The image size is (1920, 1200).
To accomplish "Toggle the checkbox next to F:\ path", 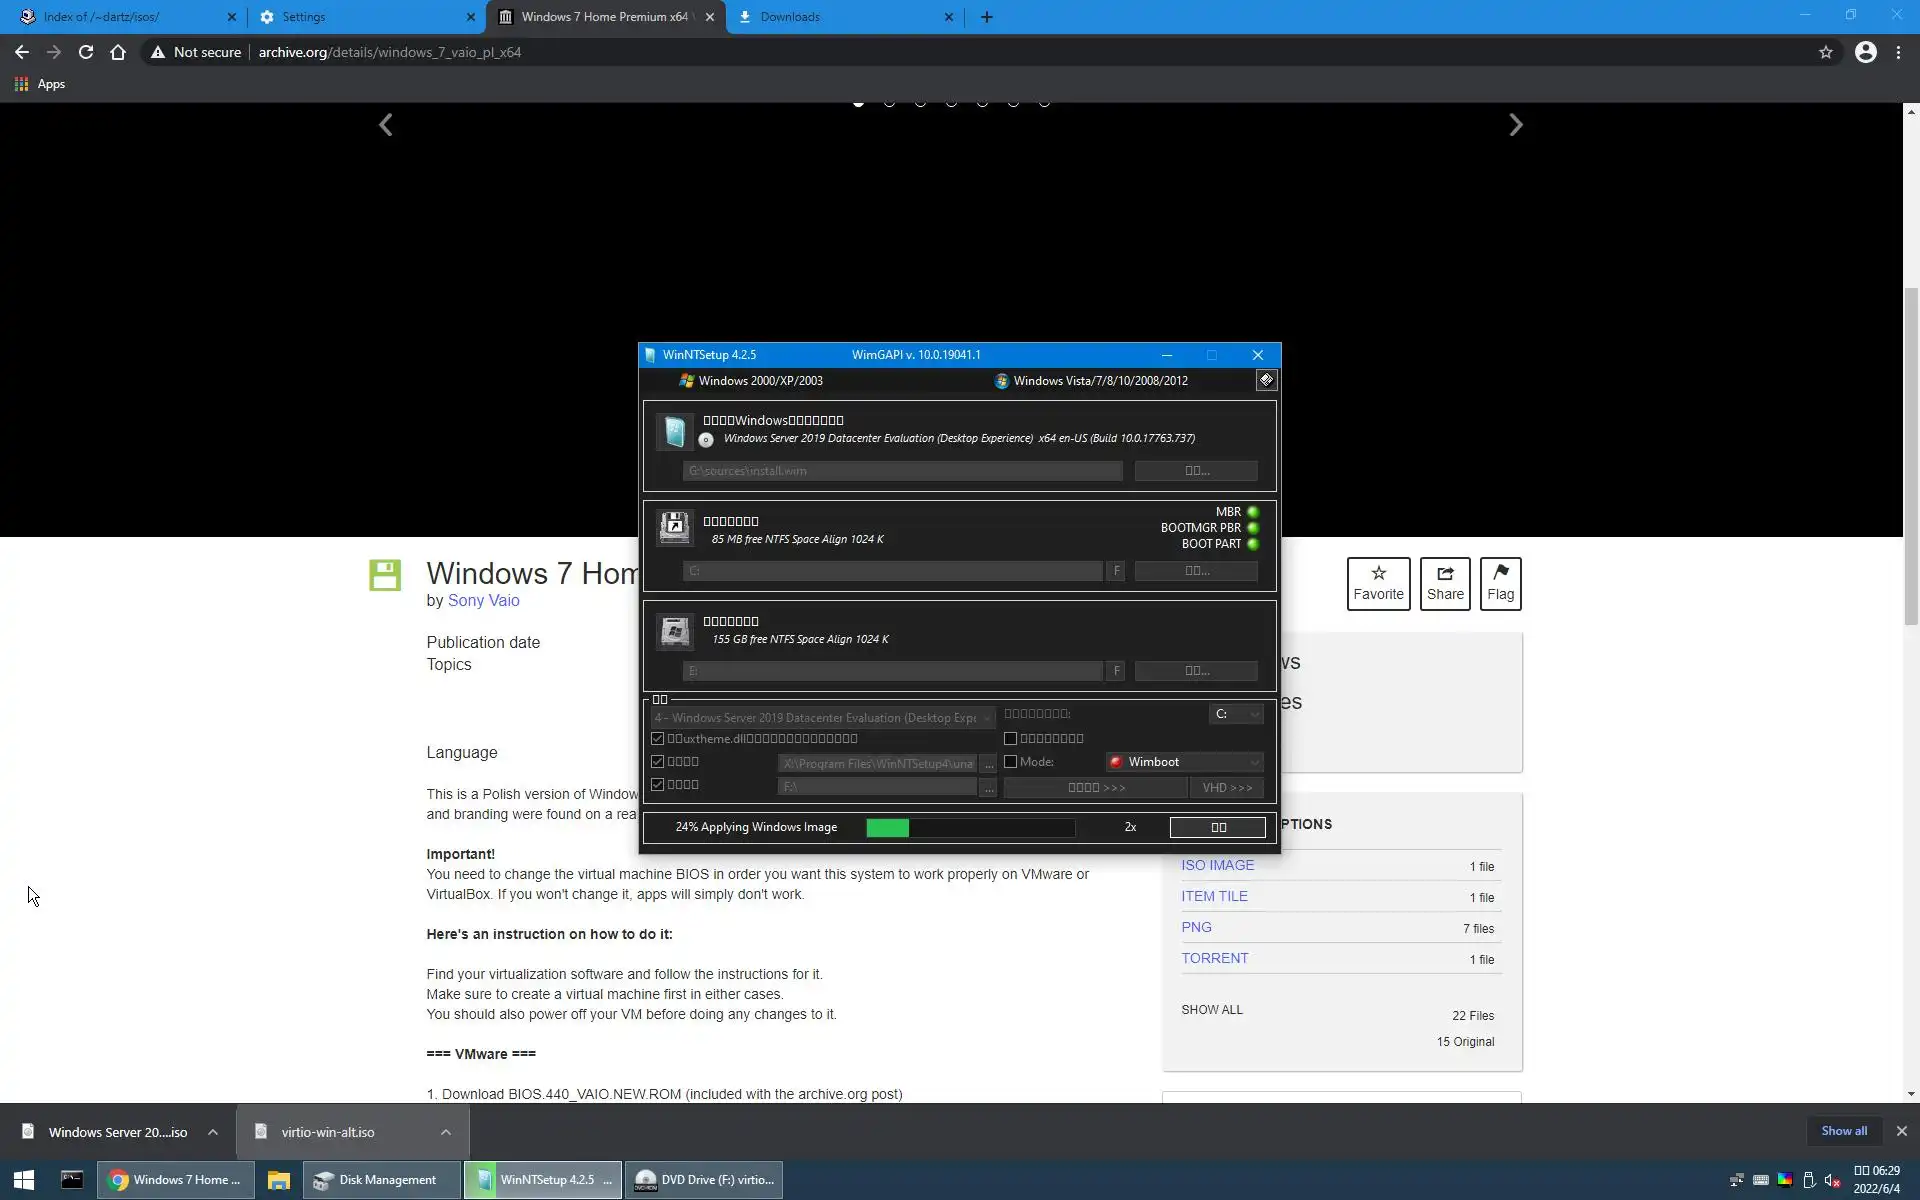I will 658,785.
